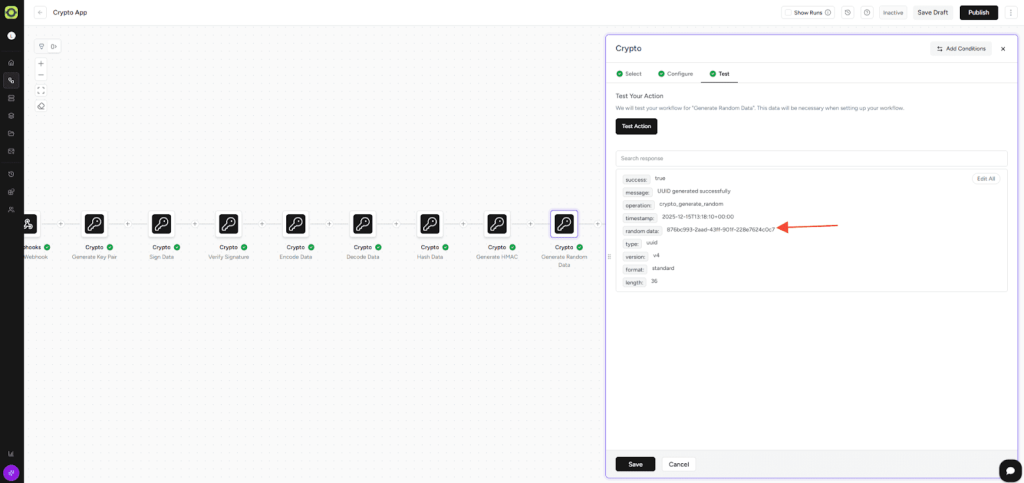Fit workflow to screen with fullscreen icon

tap(41, 90)
